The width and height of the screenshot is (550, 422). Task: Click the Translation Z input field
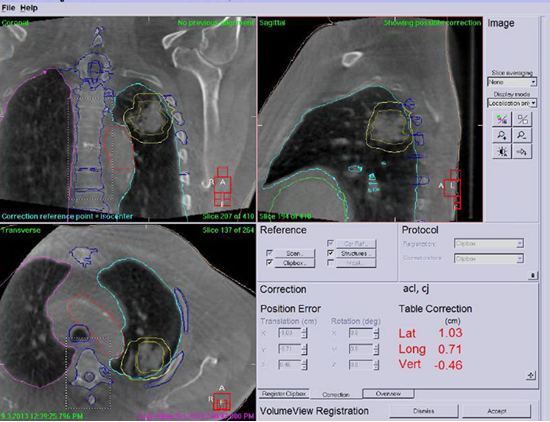(x=290, y=365)
